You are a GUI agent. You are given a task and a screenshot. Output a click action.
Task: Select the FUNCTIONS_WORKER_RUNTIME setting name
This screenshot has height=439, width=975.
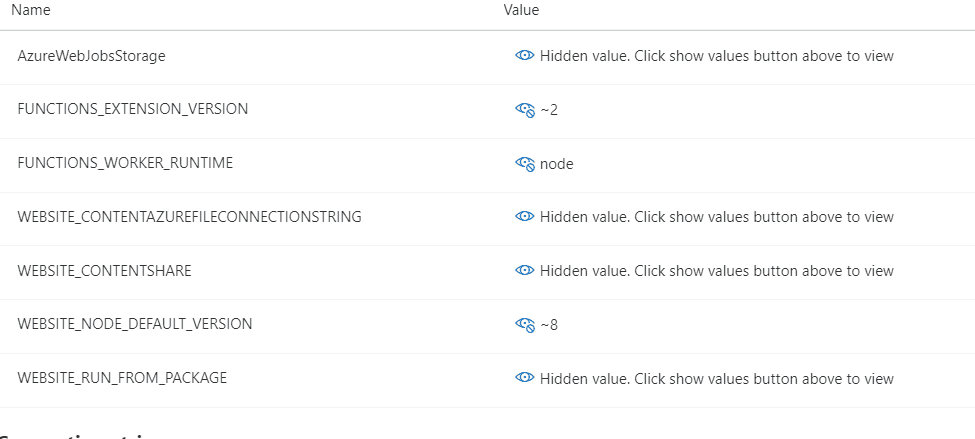coord(125,163)
